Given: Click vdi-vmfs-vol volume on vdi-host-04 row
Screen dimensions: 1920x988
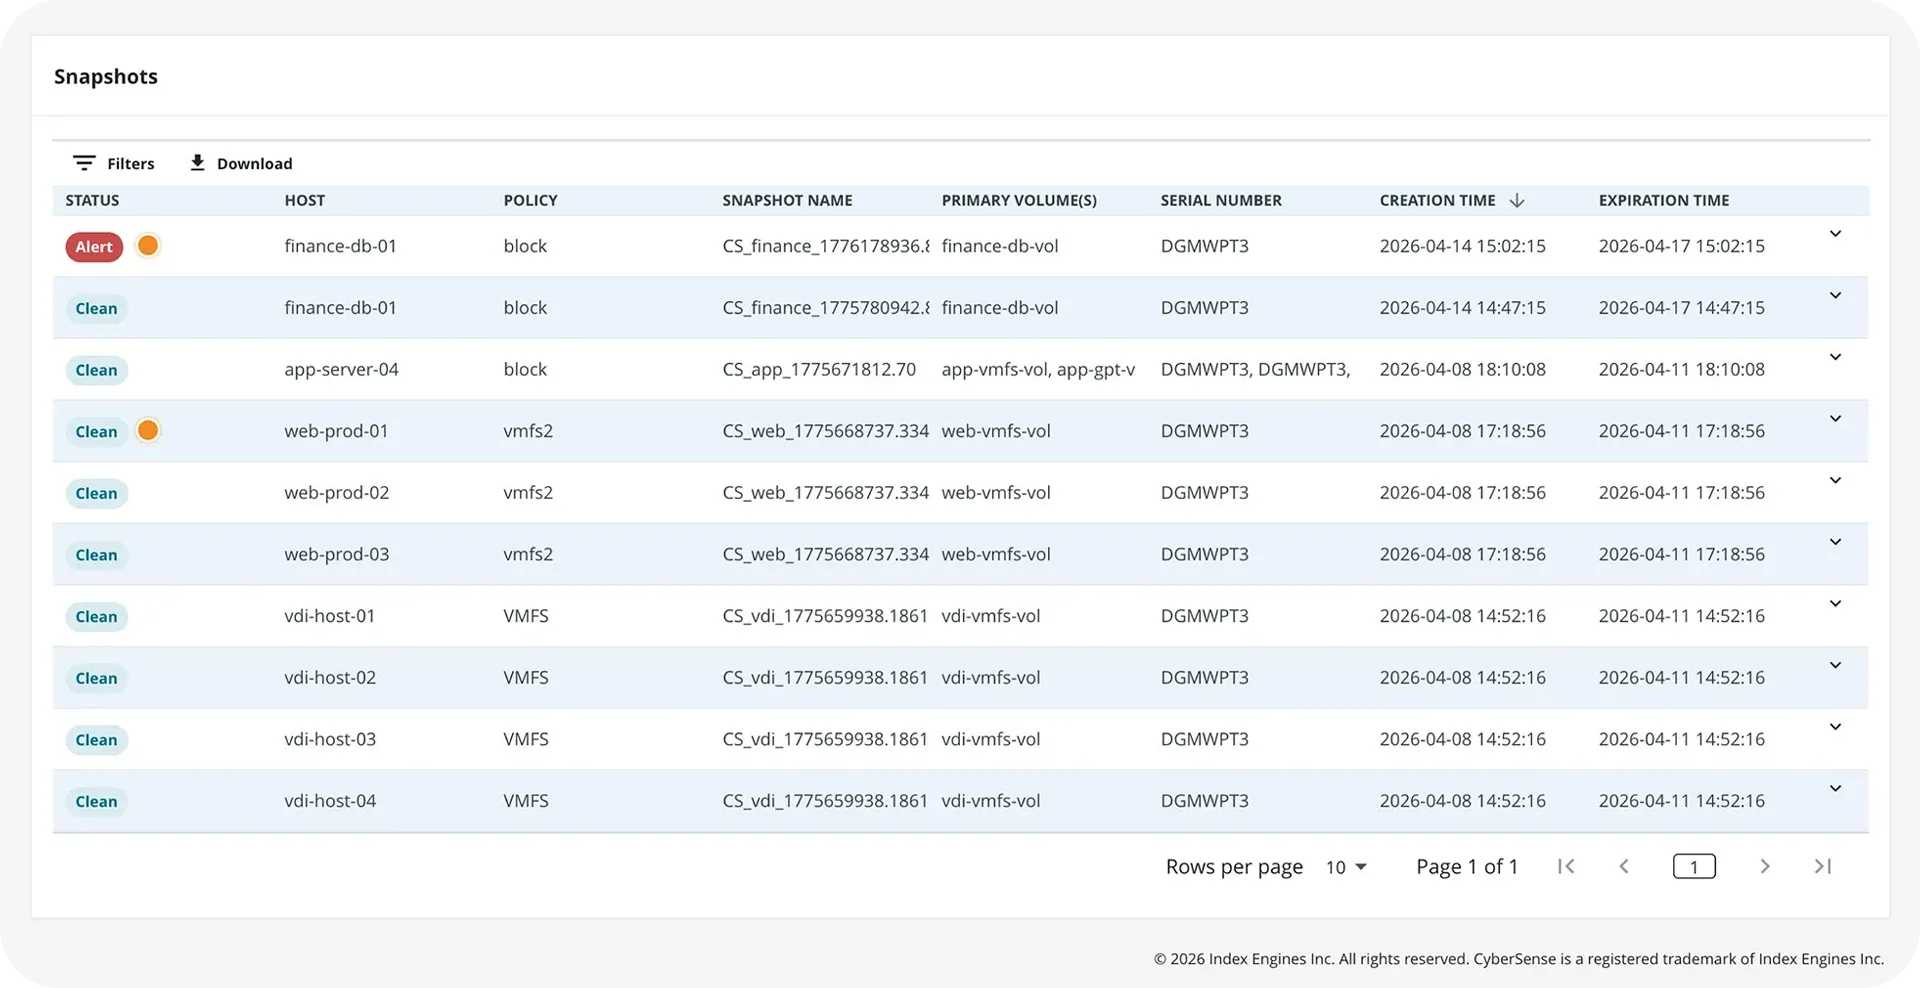Looking at the screenshot, I should [991, 801].
